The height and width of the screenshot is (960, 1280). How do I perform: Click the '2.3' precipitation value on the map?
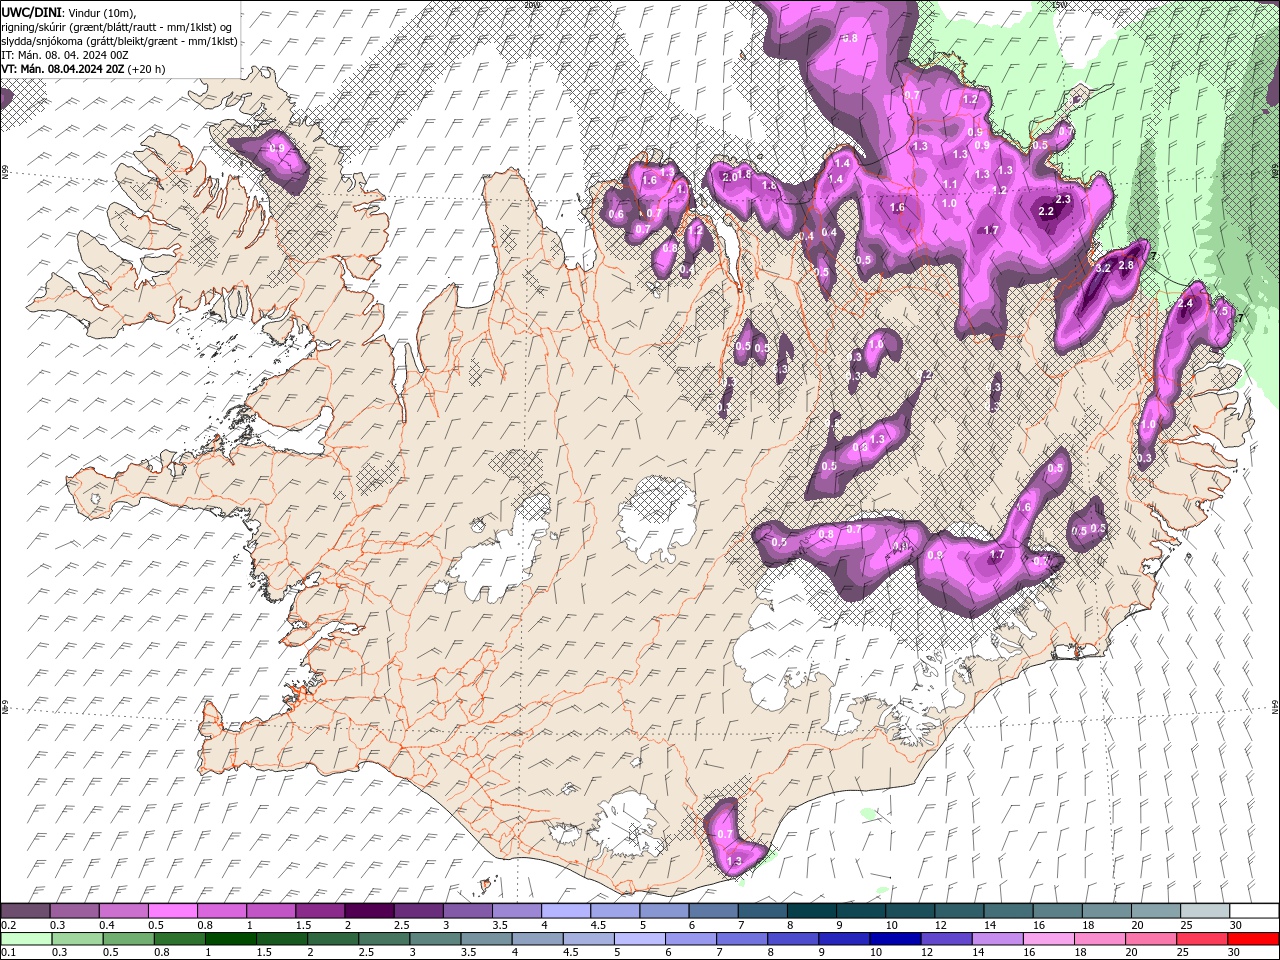(x=1063, y=199)
